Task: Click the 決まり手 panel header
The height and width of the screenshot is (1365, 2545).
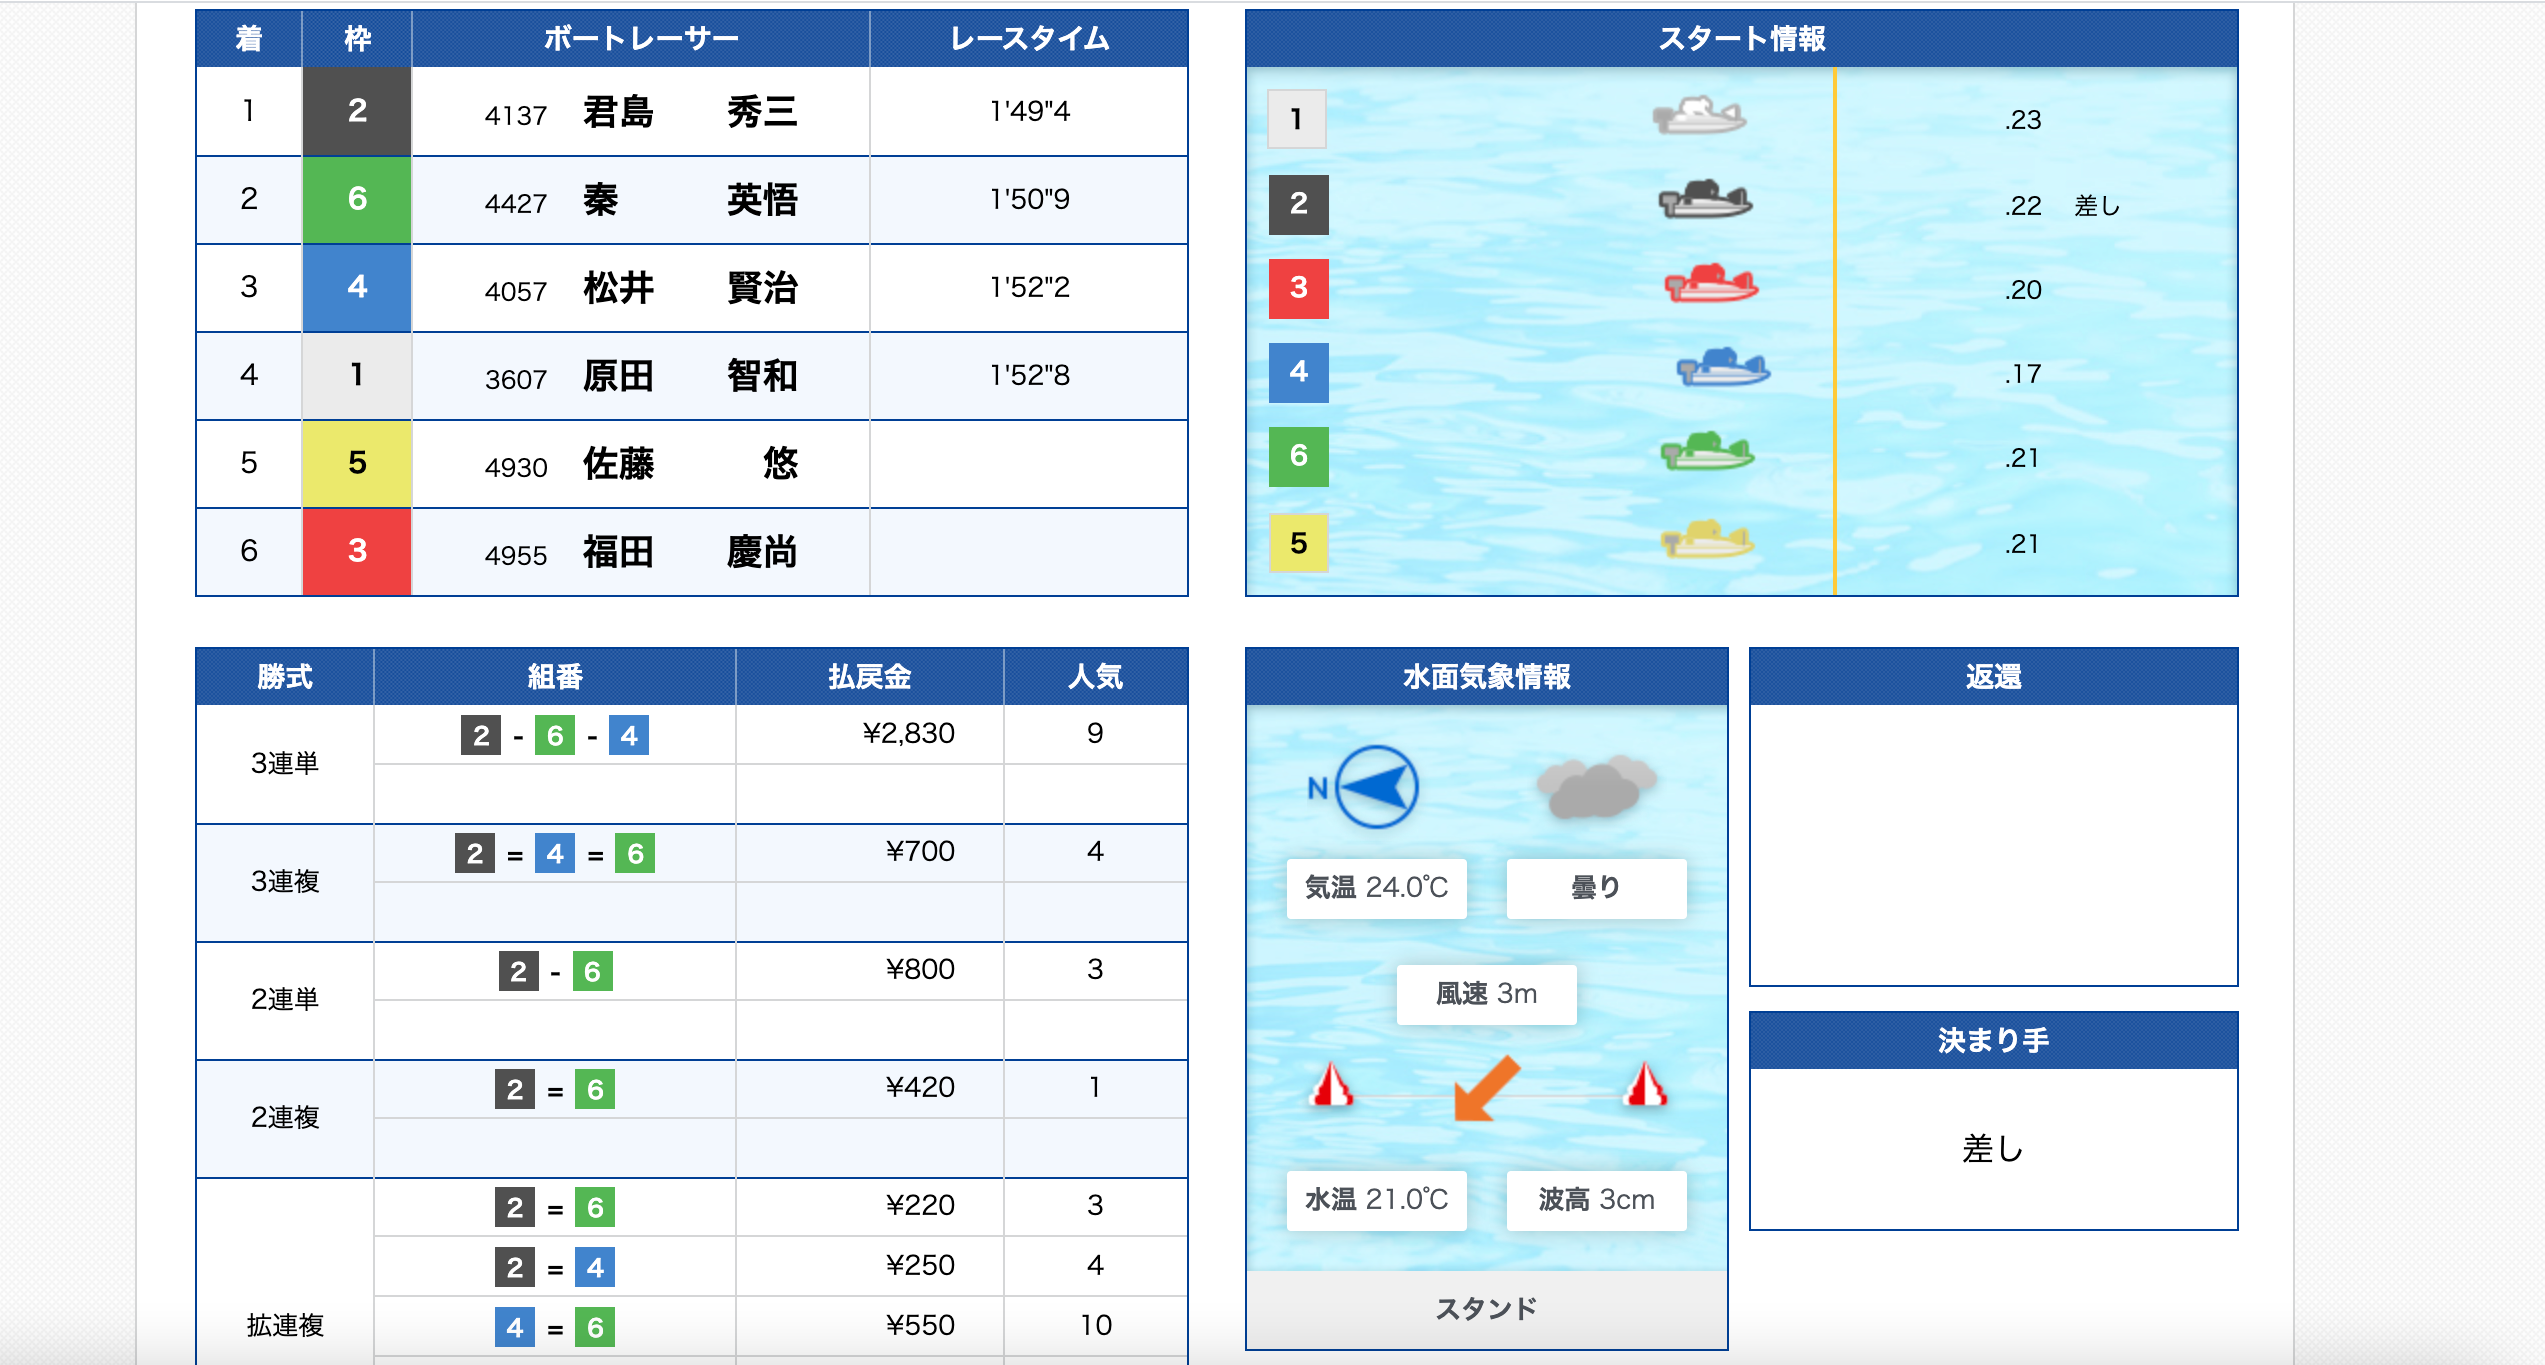Action: tap(1992, 1041)
